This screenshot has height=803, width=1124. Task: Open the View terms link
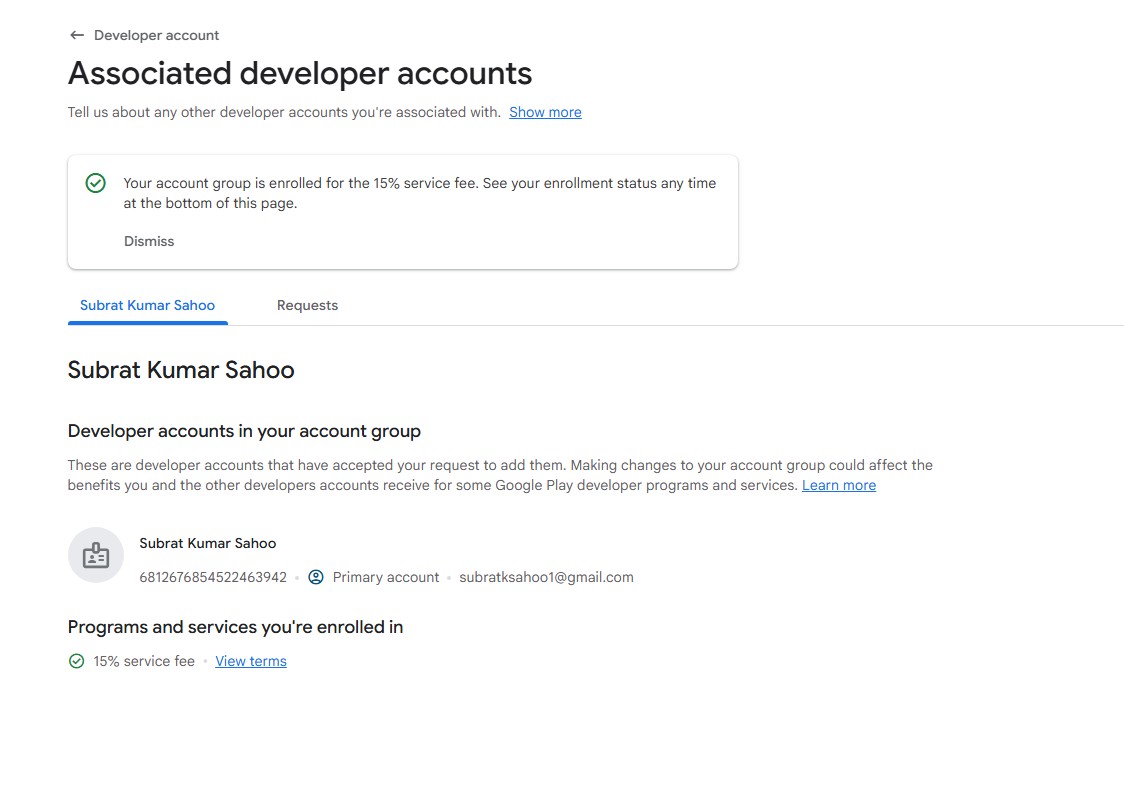tap(251, 661)
